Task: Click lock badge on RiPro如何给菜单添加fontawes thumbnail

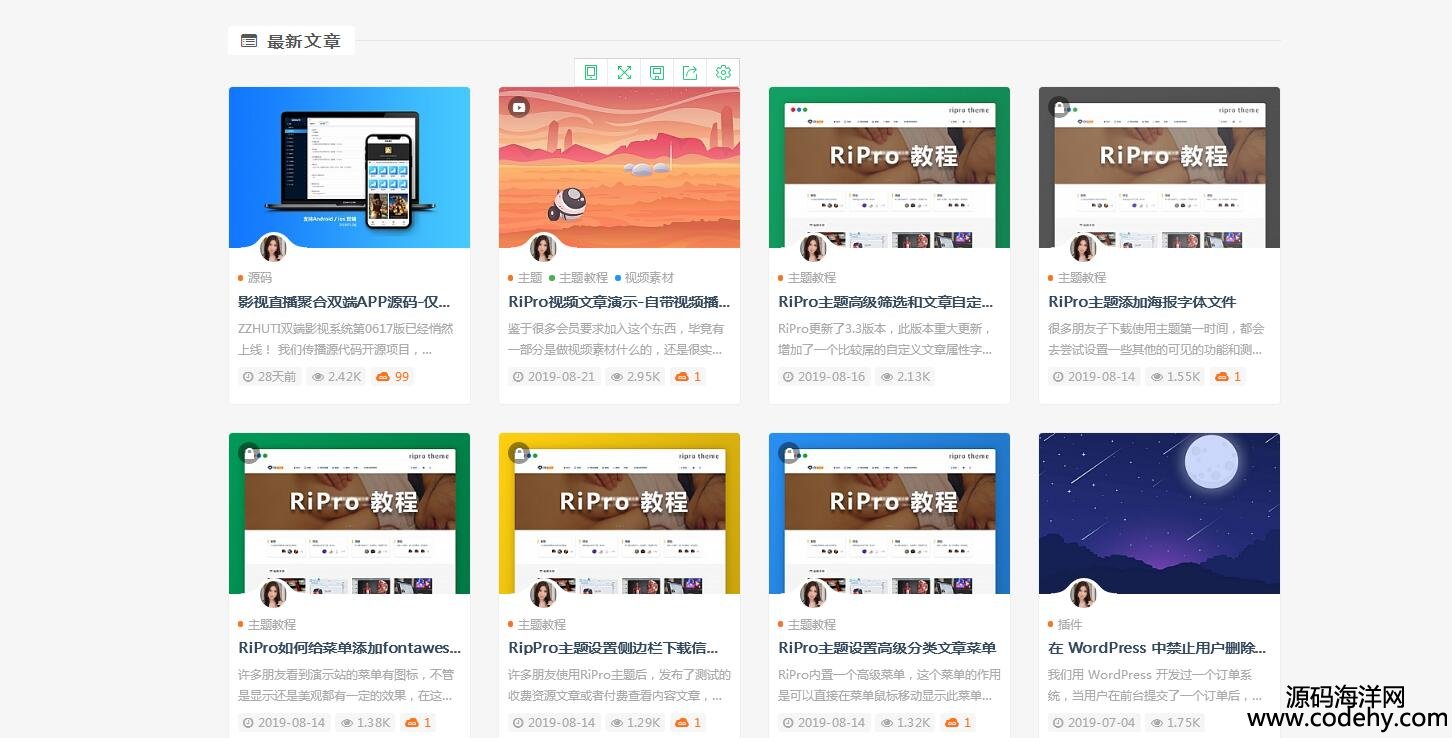Action: pyautogui.click(x=248, y=452)
